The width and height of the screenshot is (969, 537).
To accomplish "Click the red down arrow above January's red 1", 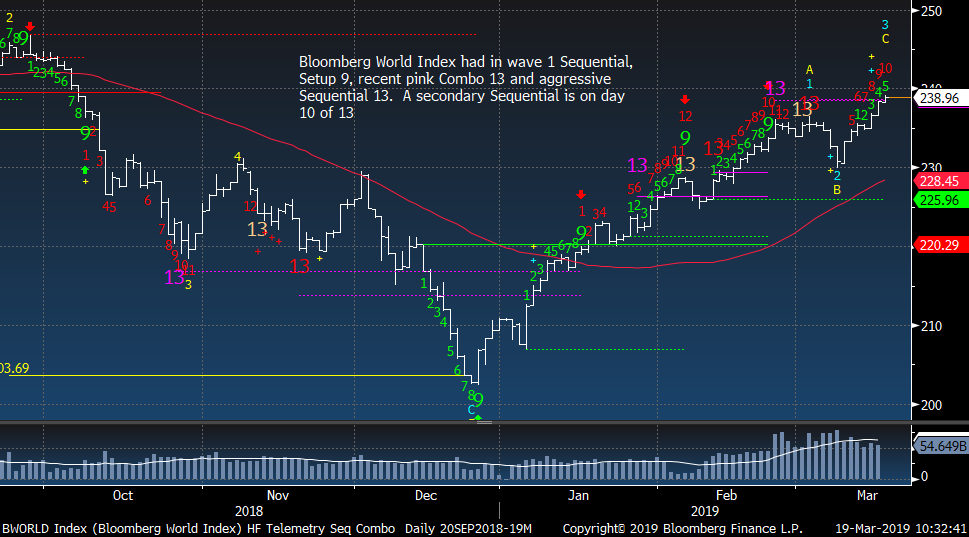I will pos(581,195).
